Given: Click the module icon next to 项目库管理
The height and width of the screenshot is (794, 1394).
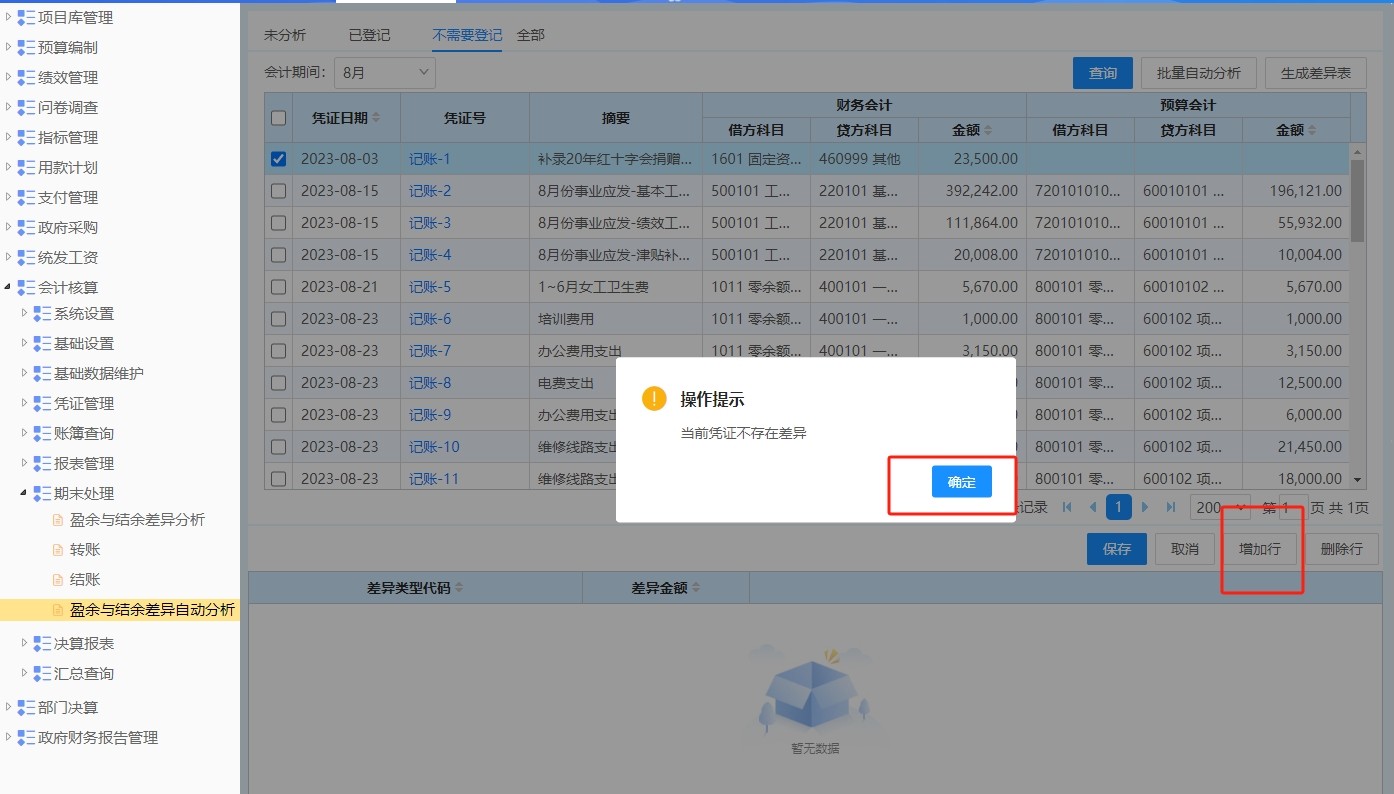Looking at the screenshot, I should point(26,17).
